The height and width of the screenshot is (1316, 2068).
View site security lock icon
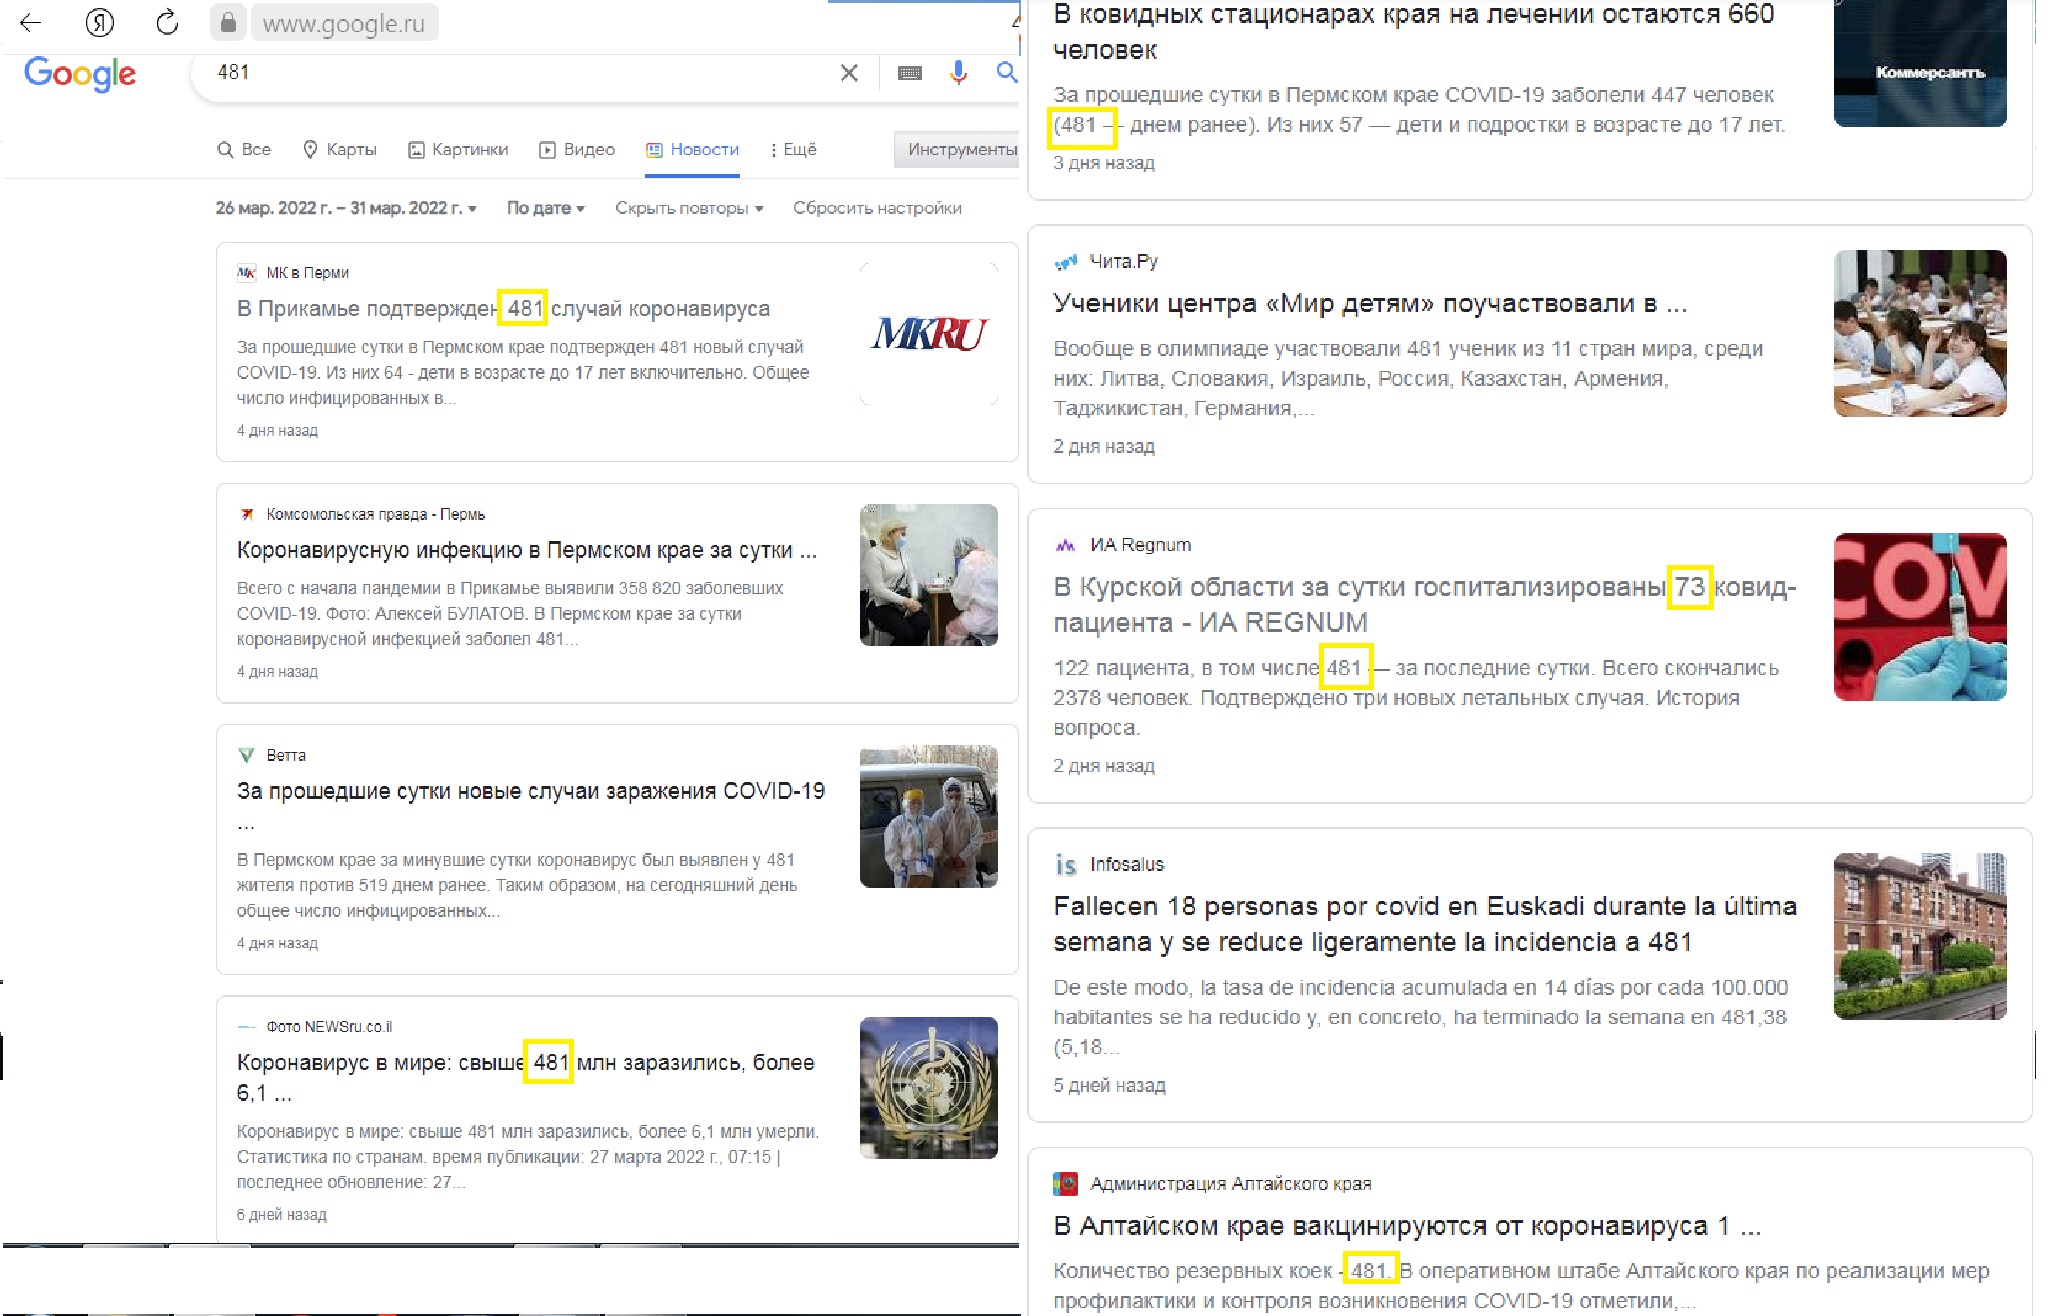click(228, 22)
